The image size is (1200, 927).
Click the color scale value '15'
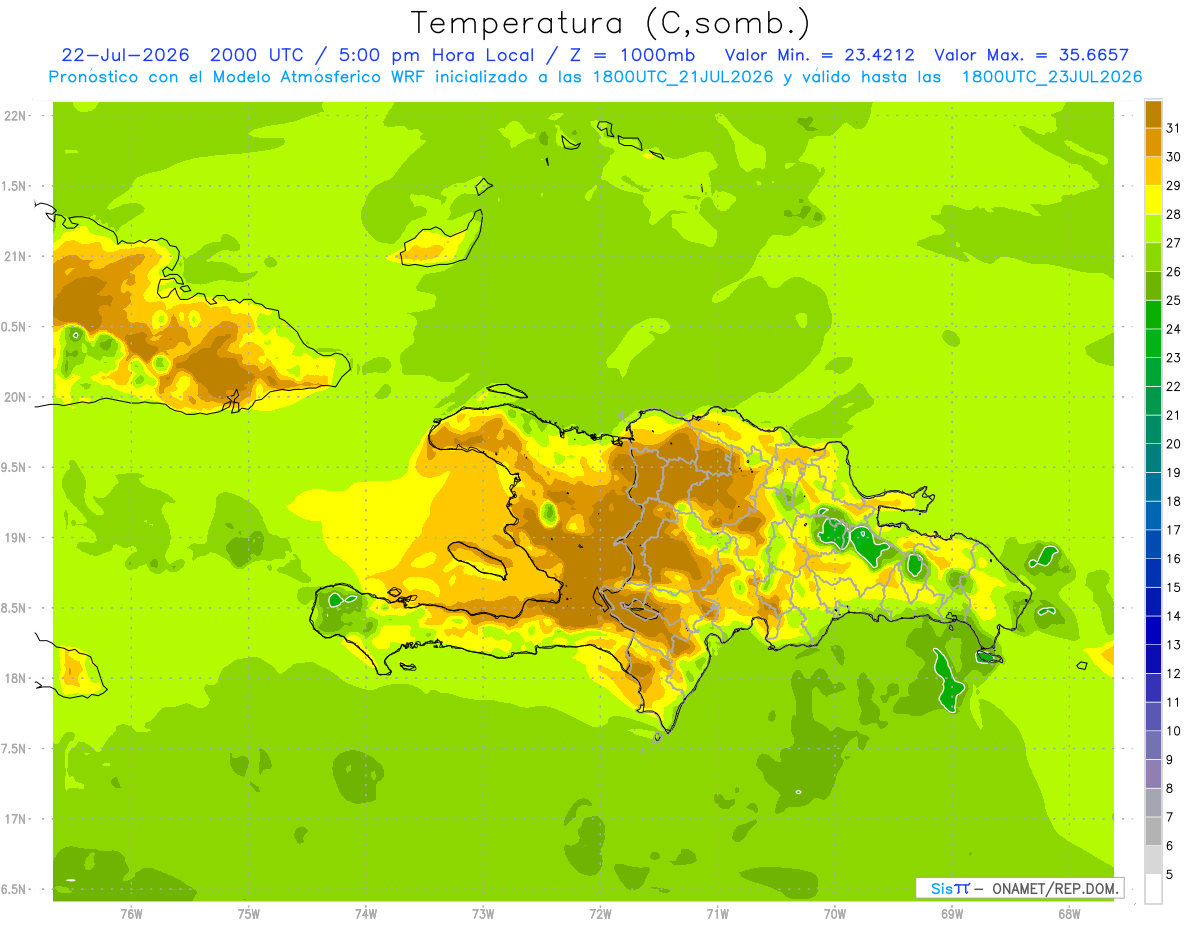click(1174, 587)
